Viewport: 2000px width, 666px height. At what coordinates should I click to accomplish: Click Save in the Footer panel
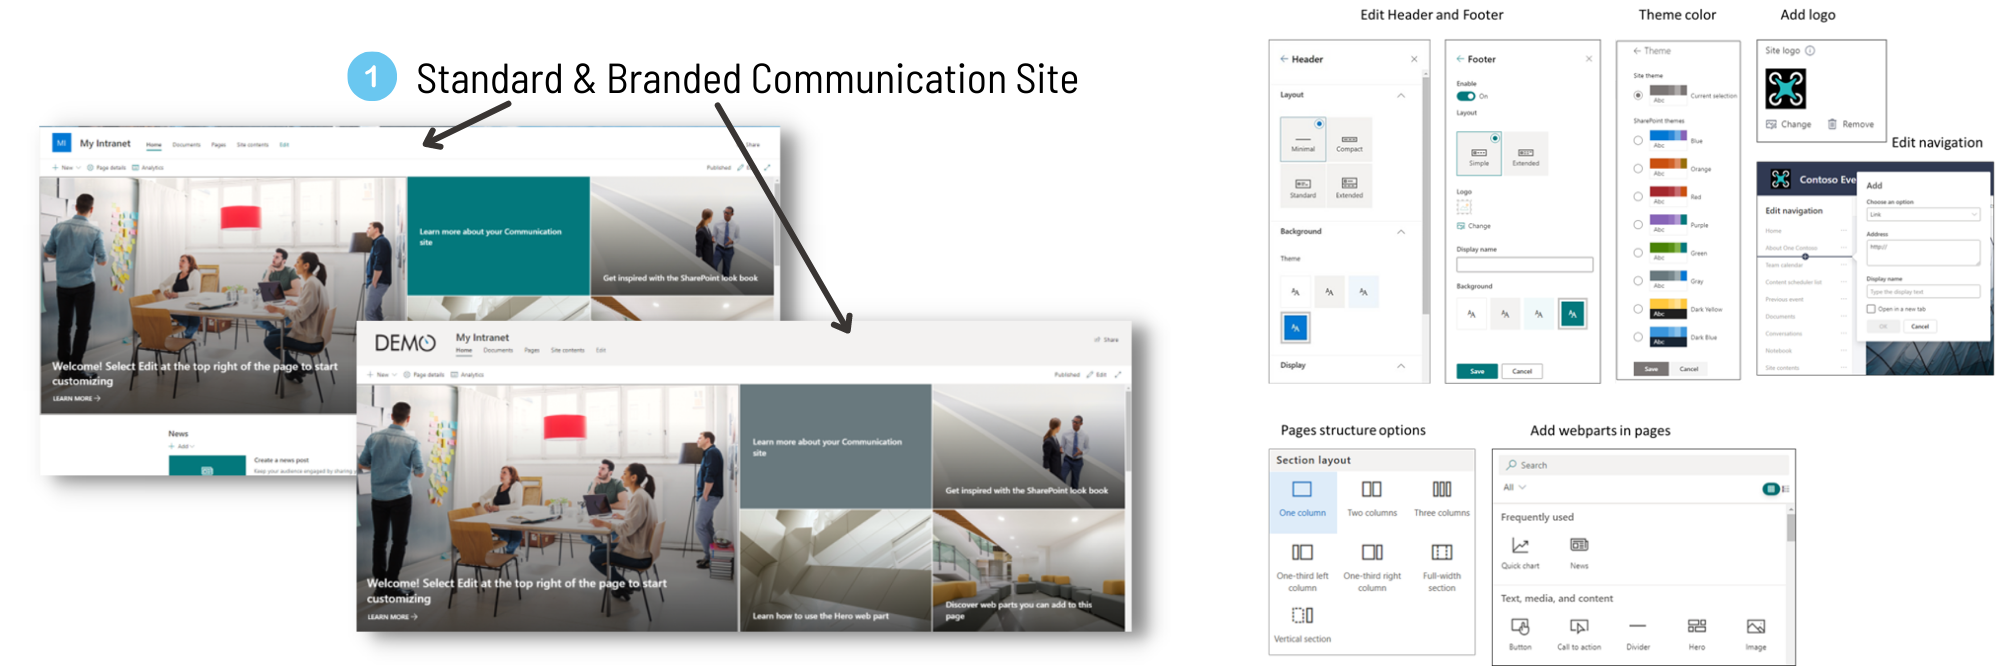point(1477,371)
